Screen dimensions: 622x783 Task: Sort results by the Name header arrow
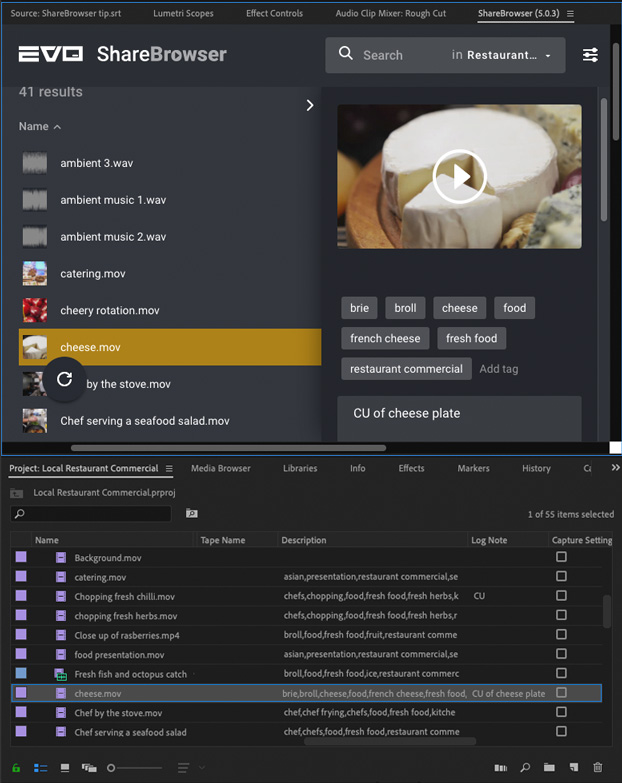(57, 127)
